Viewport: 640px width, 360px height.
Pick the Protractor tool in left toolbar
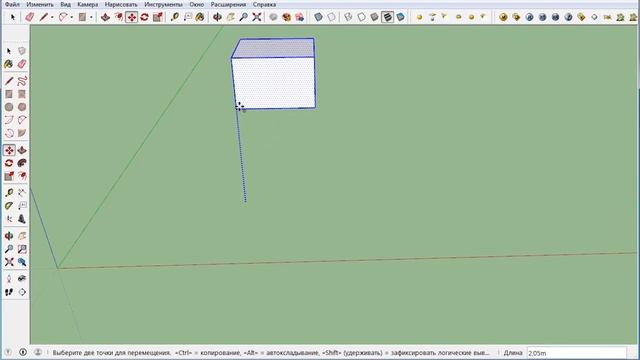pyautogui.click(x=9, y=206)
